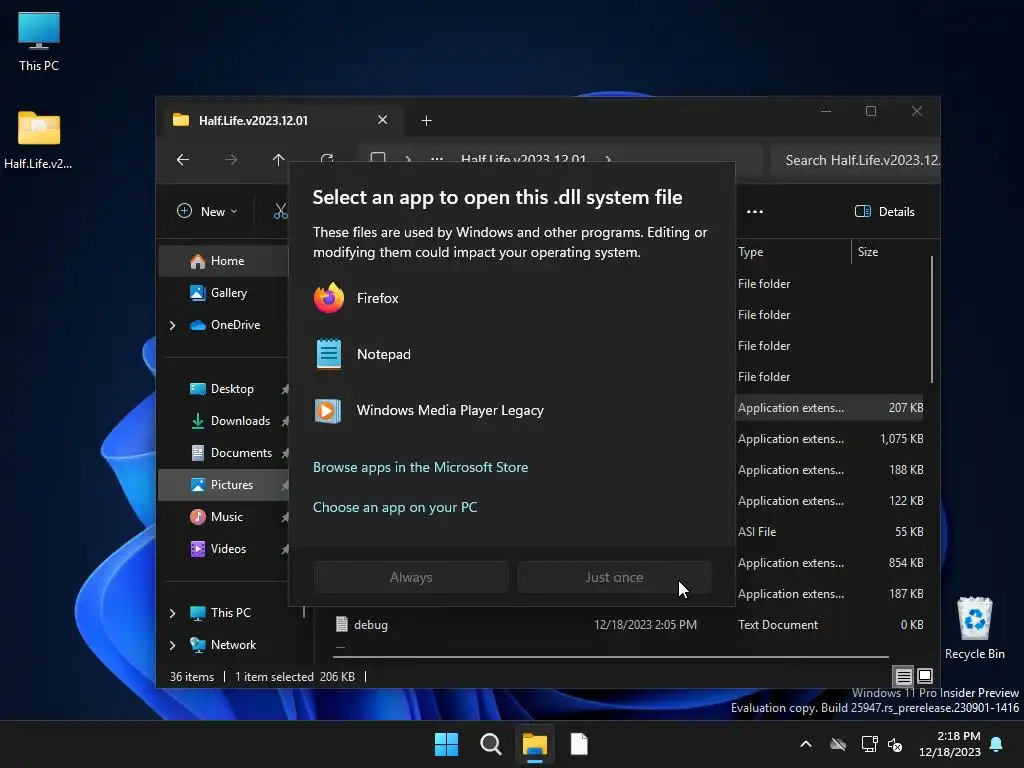Select Notepad to open the dll file
Viewport: 1024px width, 768px height.
coord(511,355)
